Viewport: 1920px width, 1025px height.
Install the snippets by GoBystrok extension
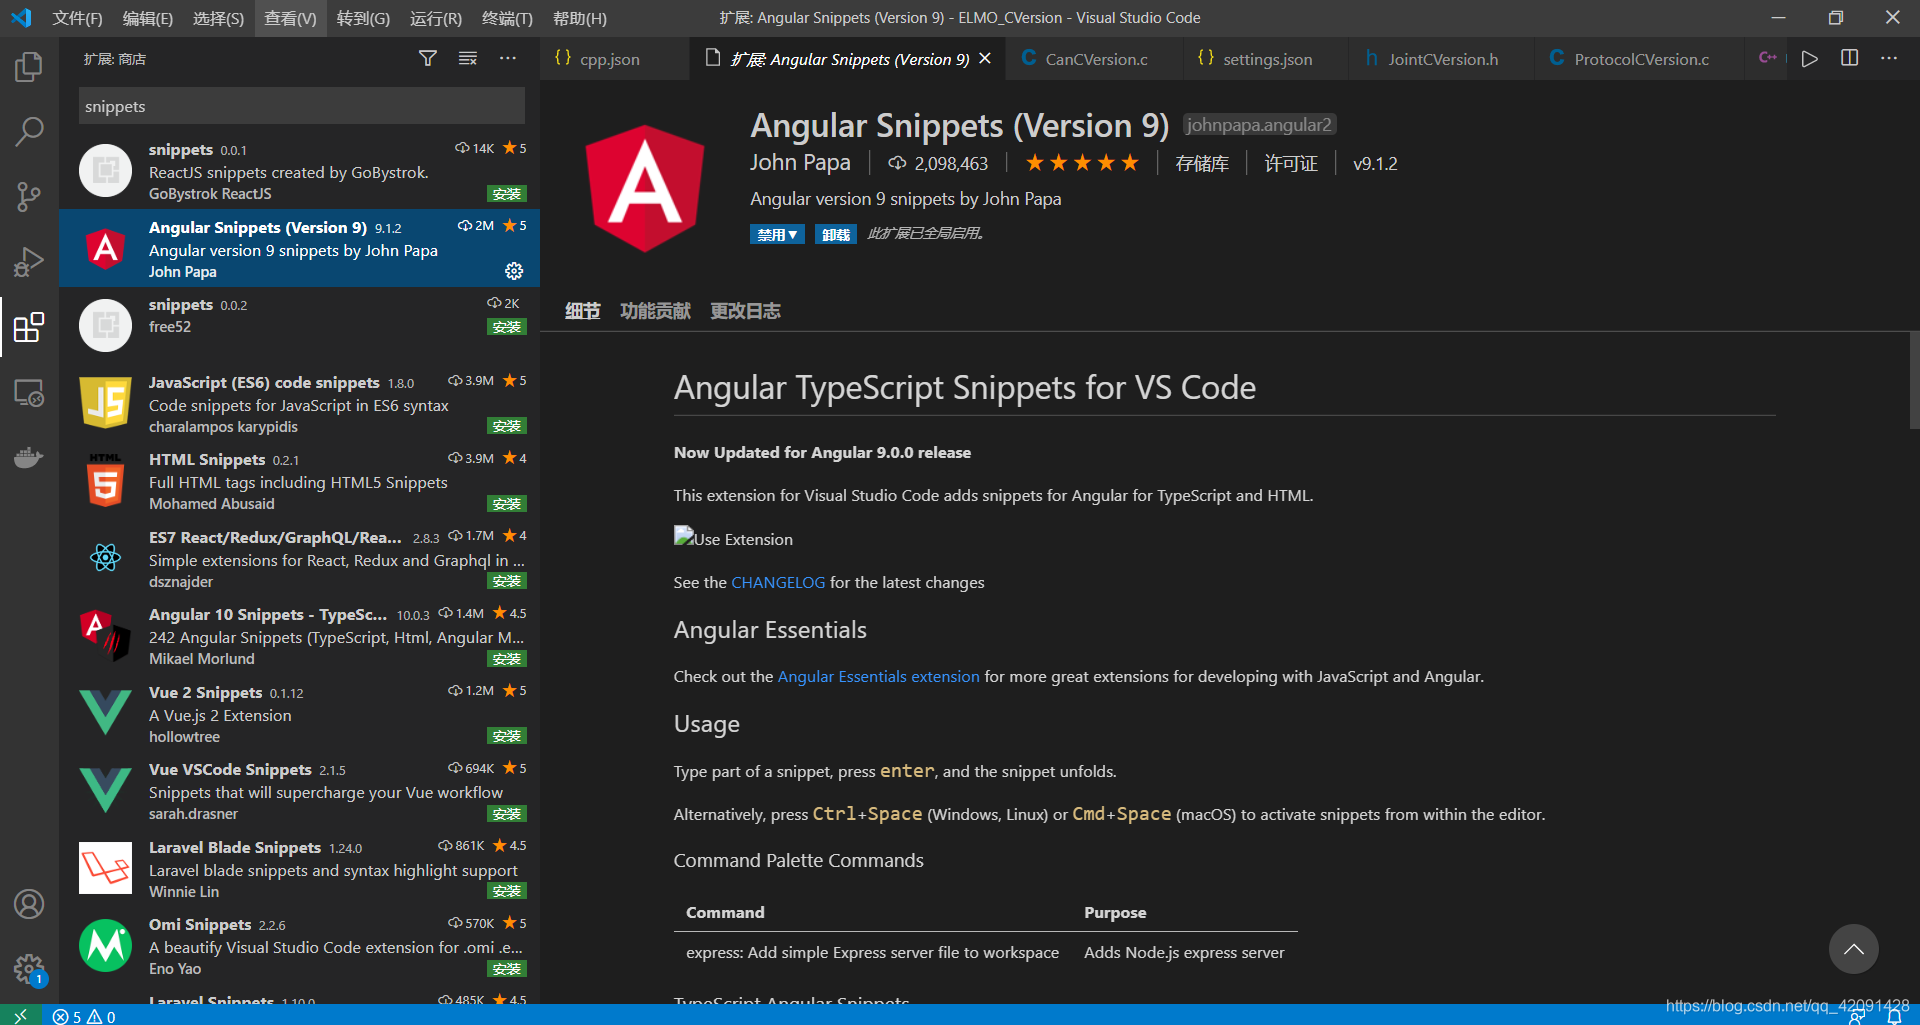(x=507, y=194)
